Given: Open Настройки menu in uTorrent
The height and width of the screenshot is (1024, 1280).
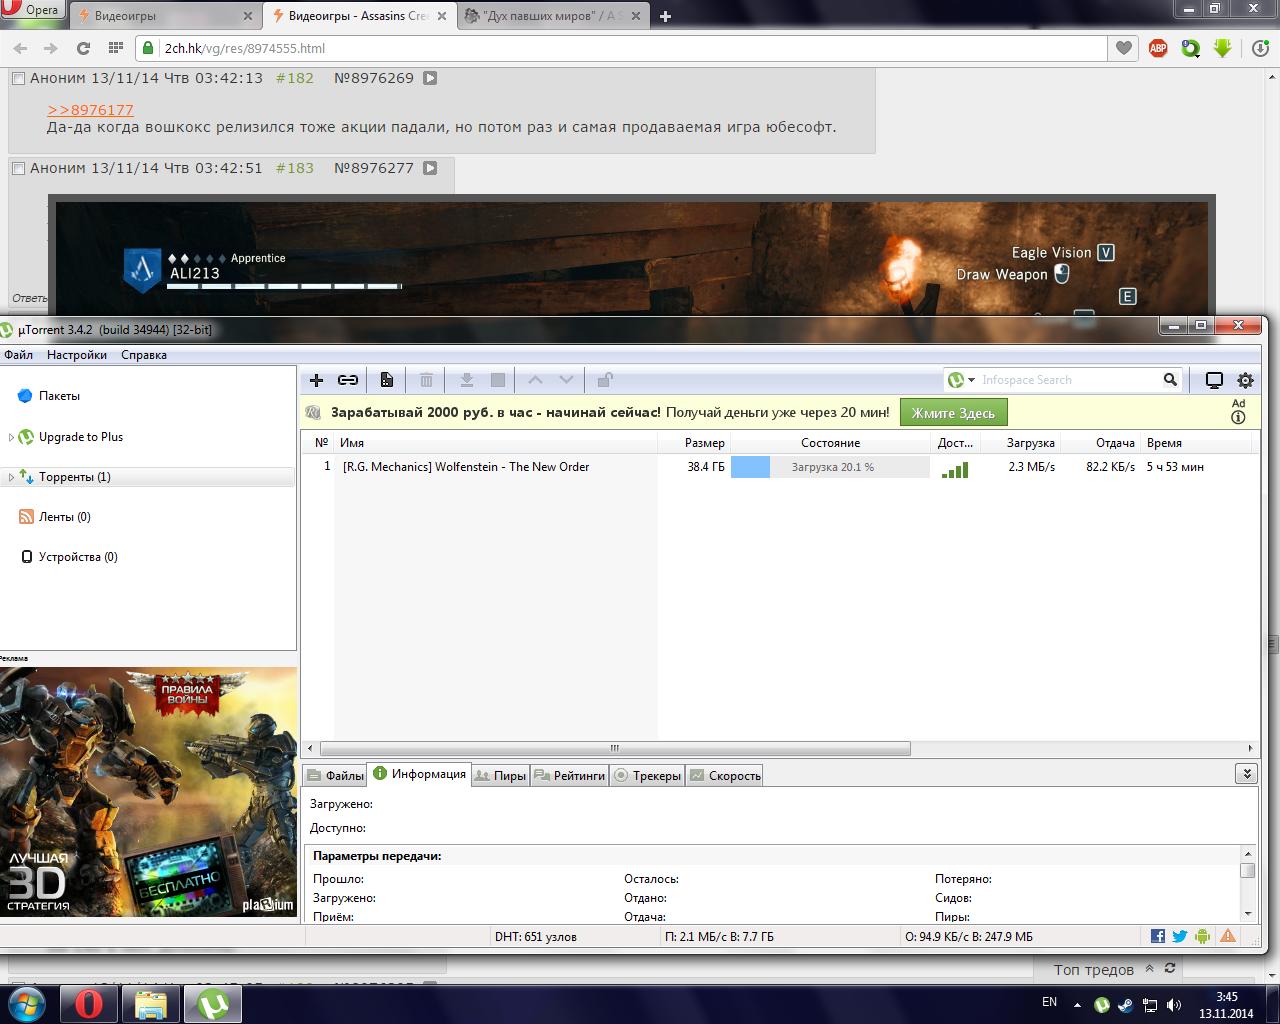Looking at the screenshot, I should click(77, 355).
